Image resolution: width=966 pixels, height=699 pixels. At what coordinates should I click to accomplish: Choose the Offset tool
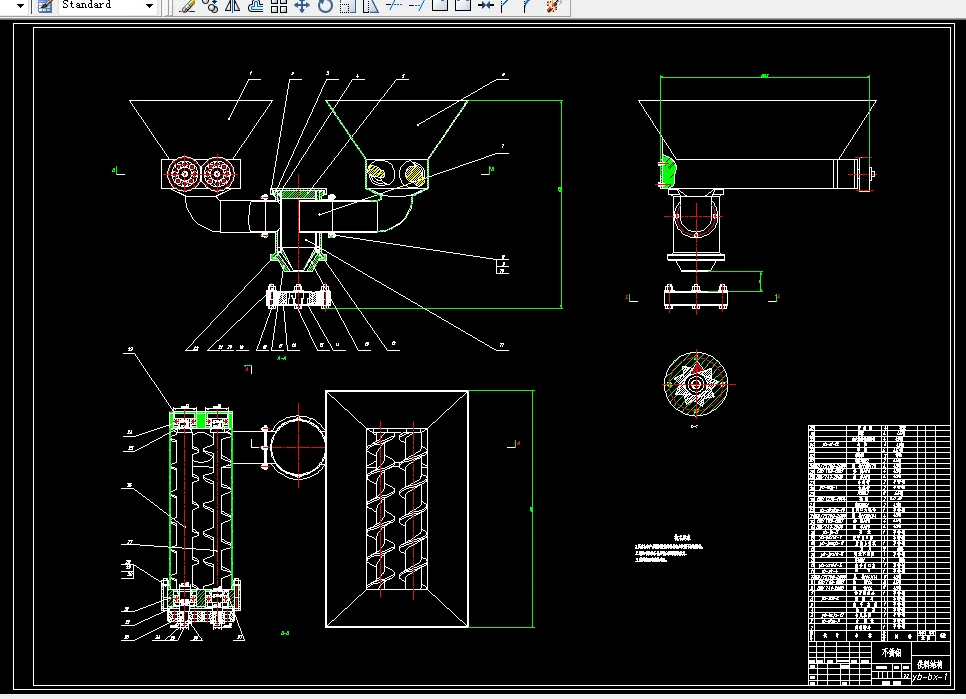(x=256, y=6)
